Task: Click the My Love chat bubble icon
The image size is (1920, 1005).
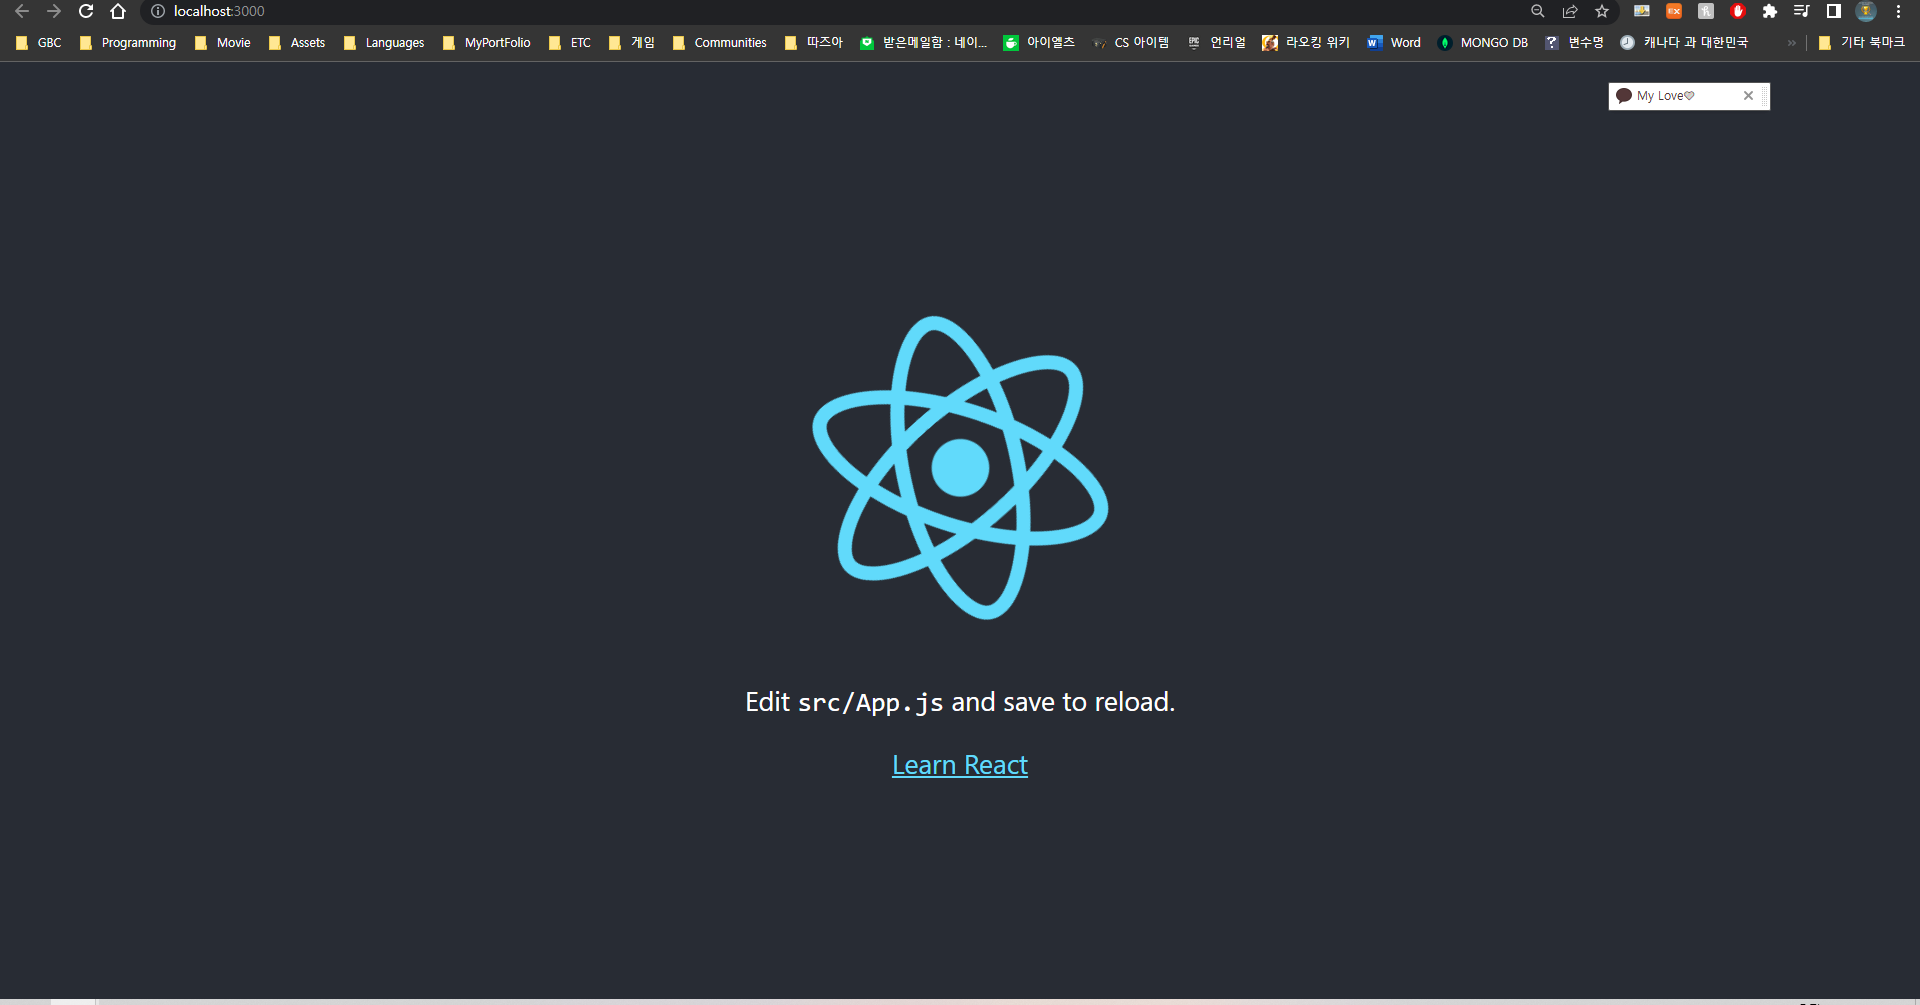Action: click(x=1624, y=96)
